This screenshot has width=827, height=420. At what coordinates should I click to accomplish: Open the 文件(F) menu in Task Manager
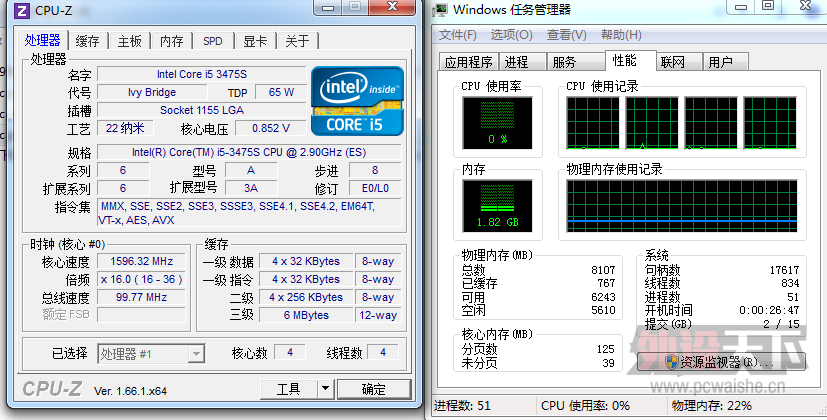(x=458, y=35)
